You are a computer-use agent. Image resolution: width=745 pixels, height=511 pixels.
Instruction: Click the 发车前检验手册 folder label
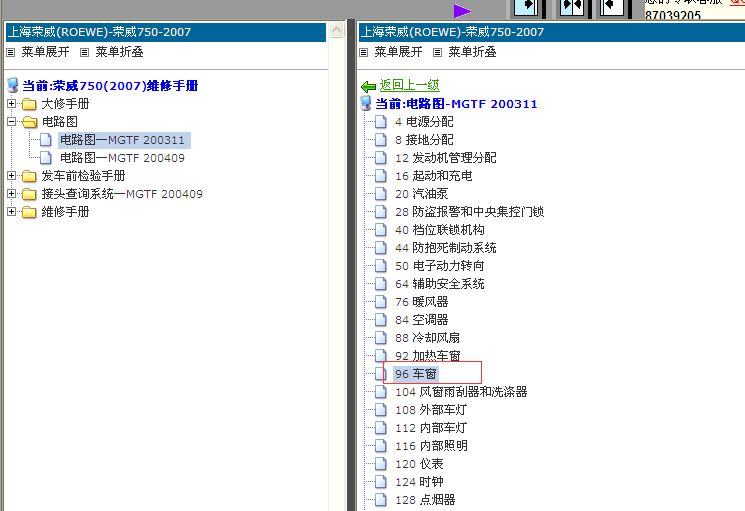click(x=83, y=176)
